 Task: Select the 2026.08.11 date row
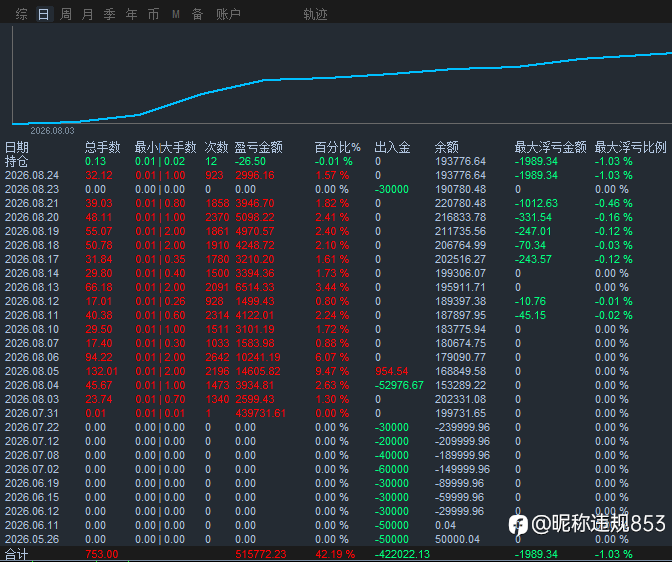click(x=32, y=316)
